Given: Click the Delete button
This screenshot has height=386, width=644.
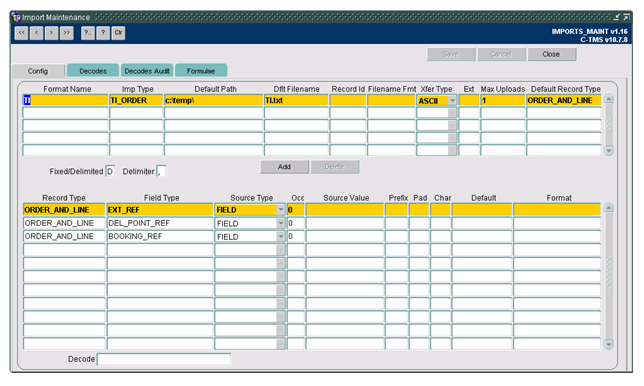Looking at the screenshot, I should click(334, 167).
